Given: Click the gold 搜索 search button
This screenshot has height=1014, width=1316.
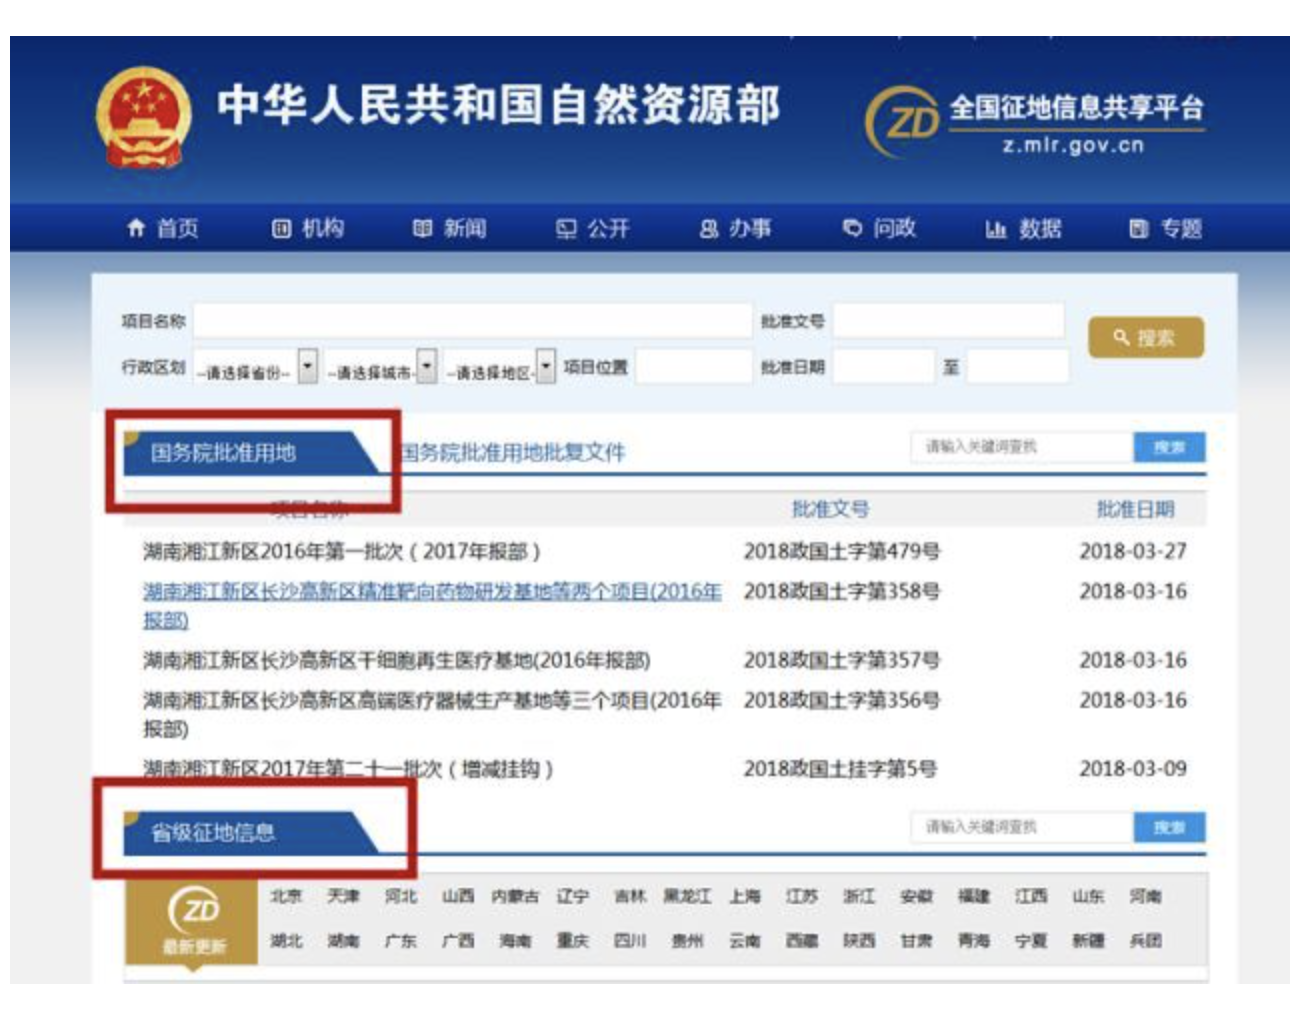Looking at the screenshot, I should pyautogui.click(x=1145, y=338).
